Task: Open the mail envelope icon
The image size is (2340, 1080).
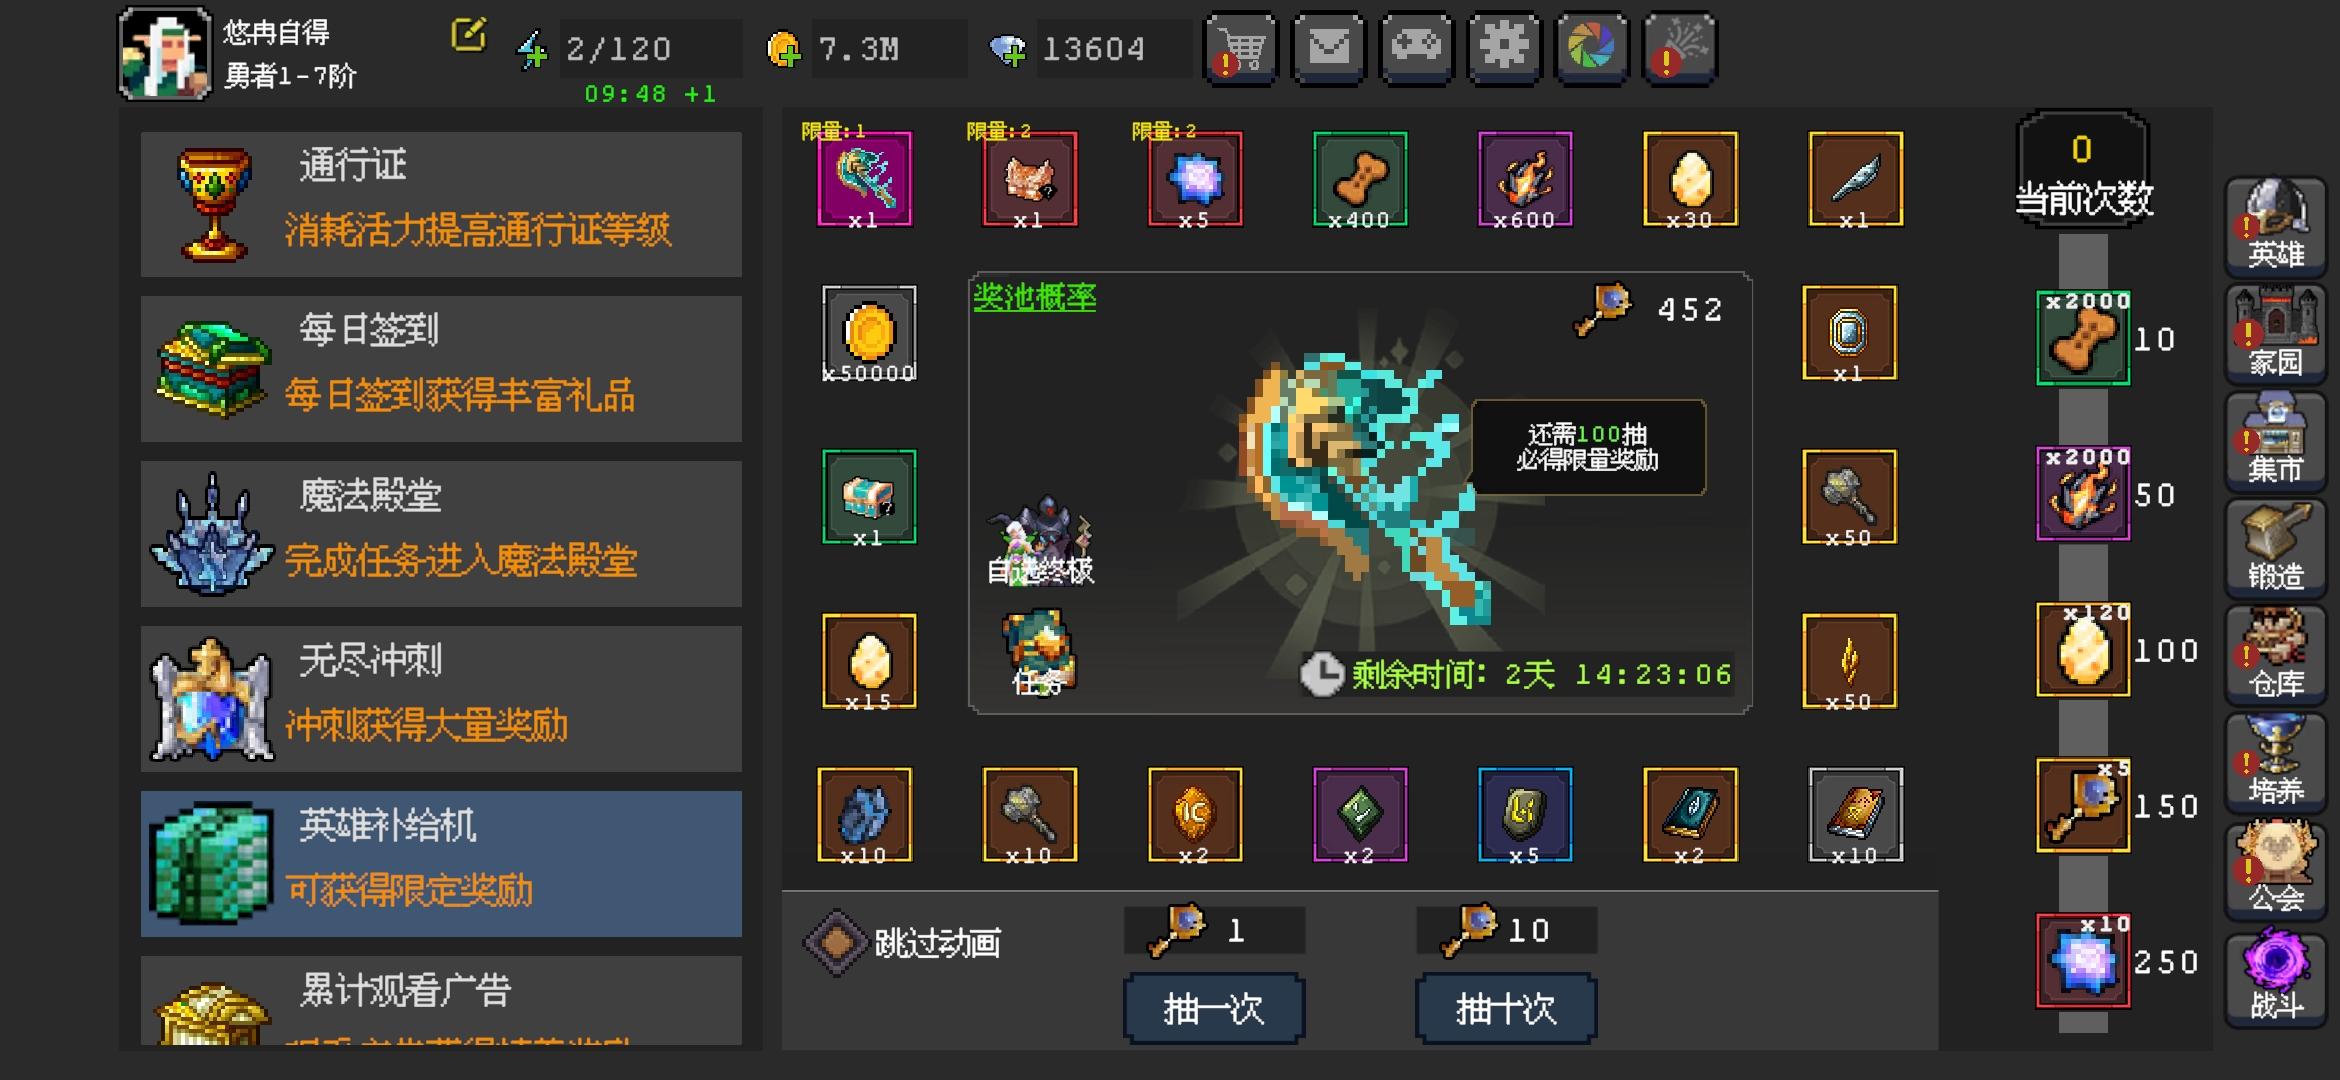Action: point(1329,48)
